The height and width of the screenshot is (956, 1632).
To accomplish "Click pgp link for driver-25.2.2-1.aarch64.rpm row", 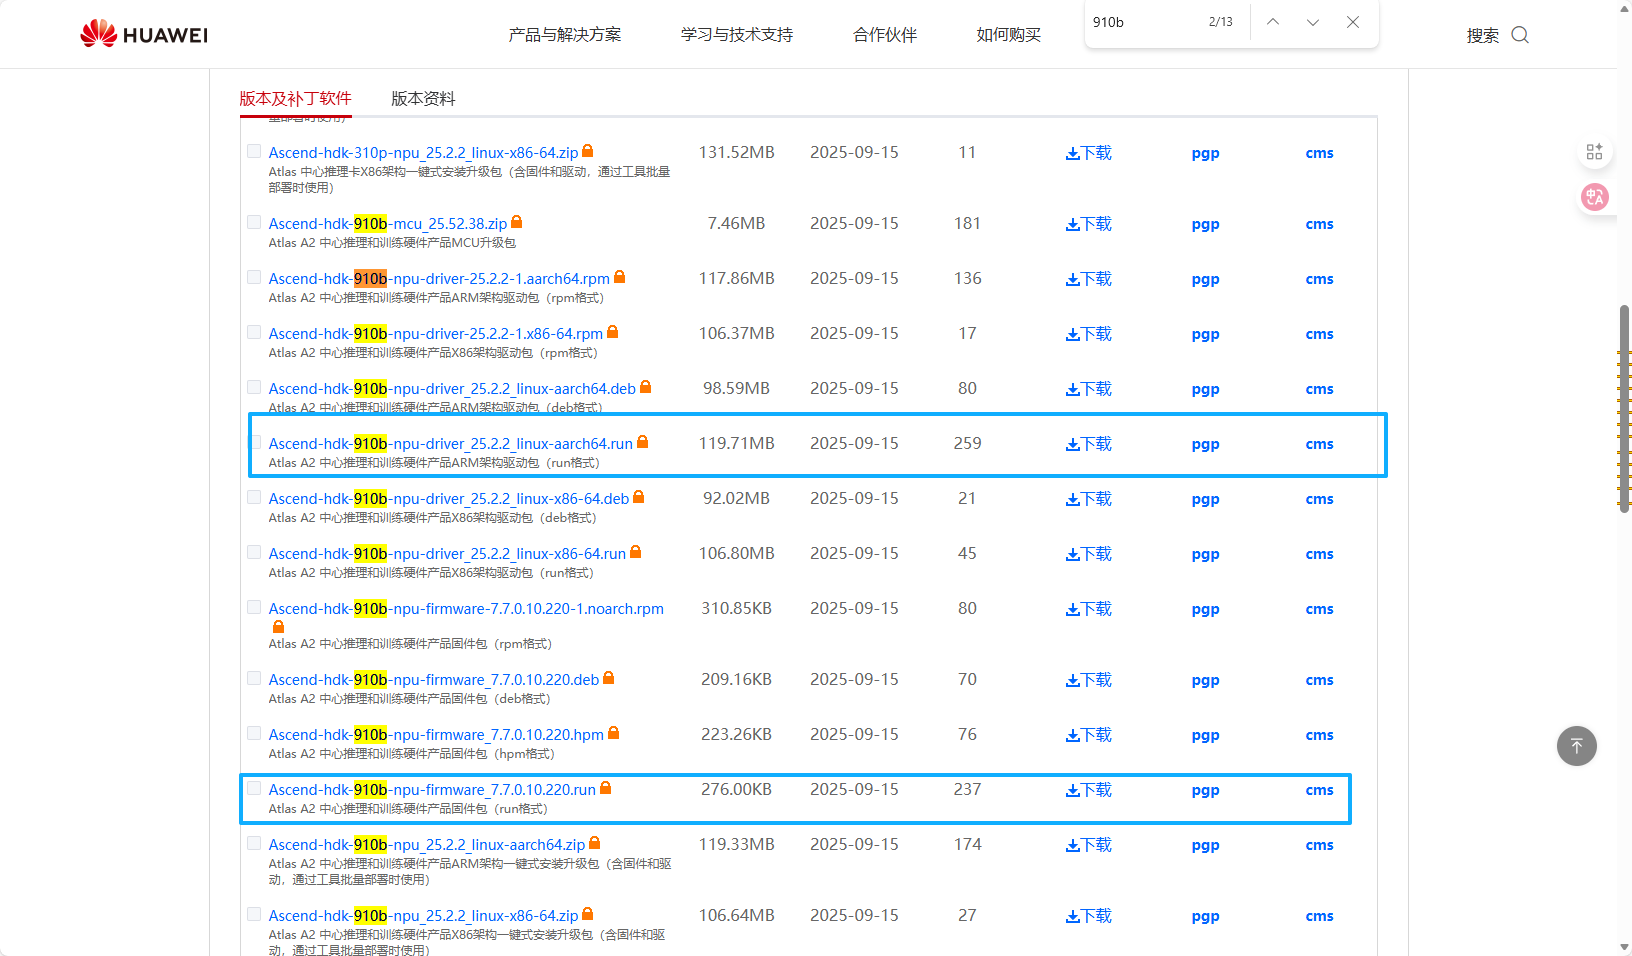I will coord(1205,279).
